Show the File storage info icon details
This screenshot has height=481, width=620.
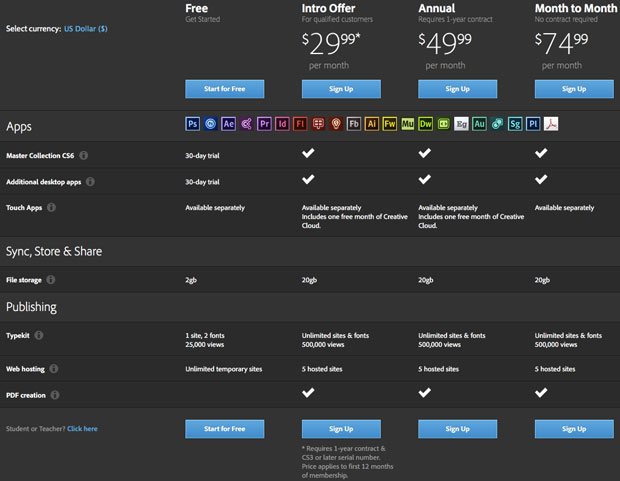click(51, 281)
